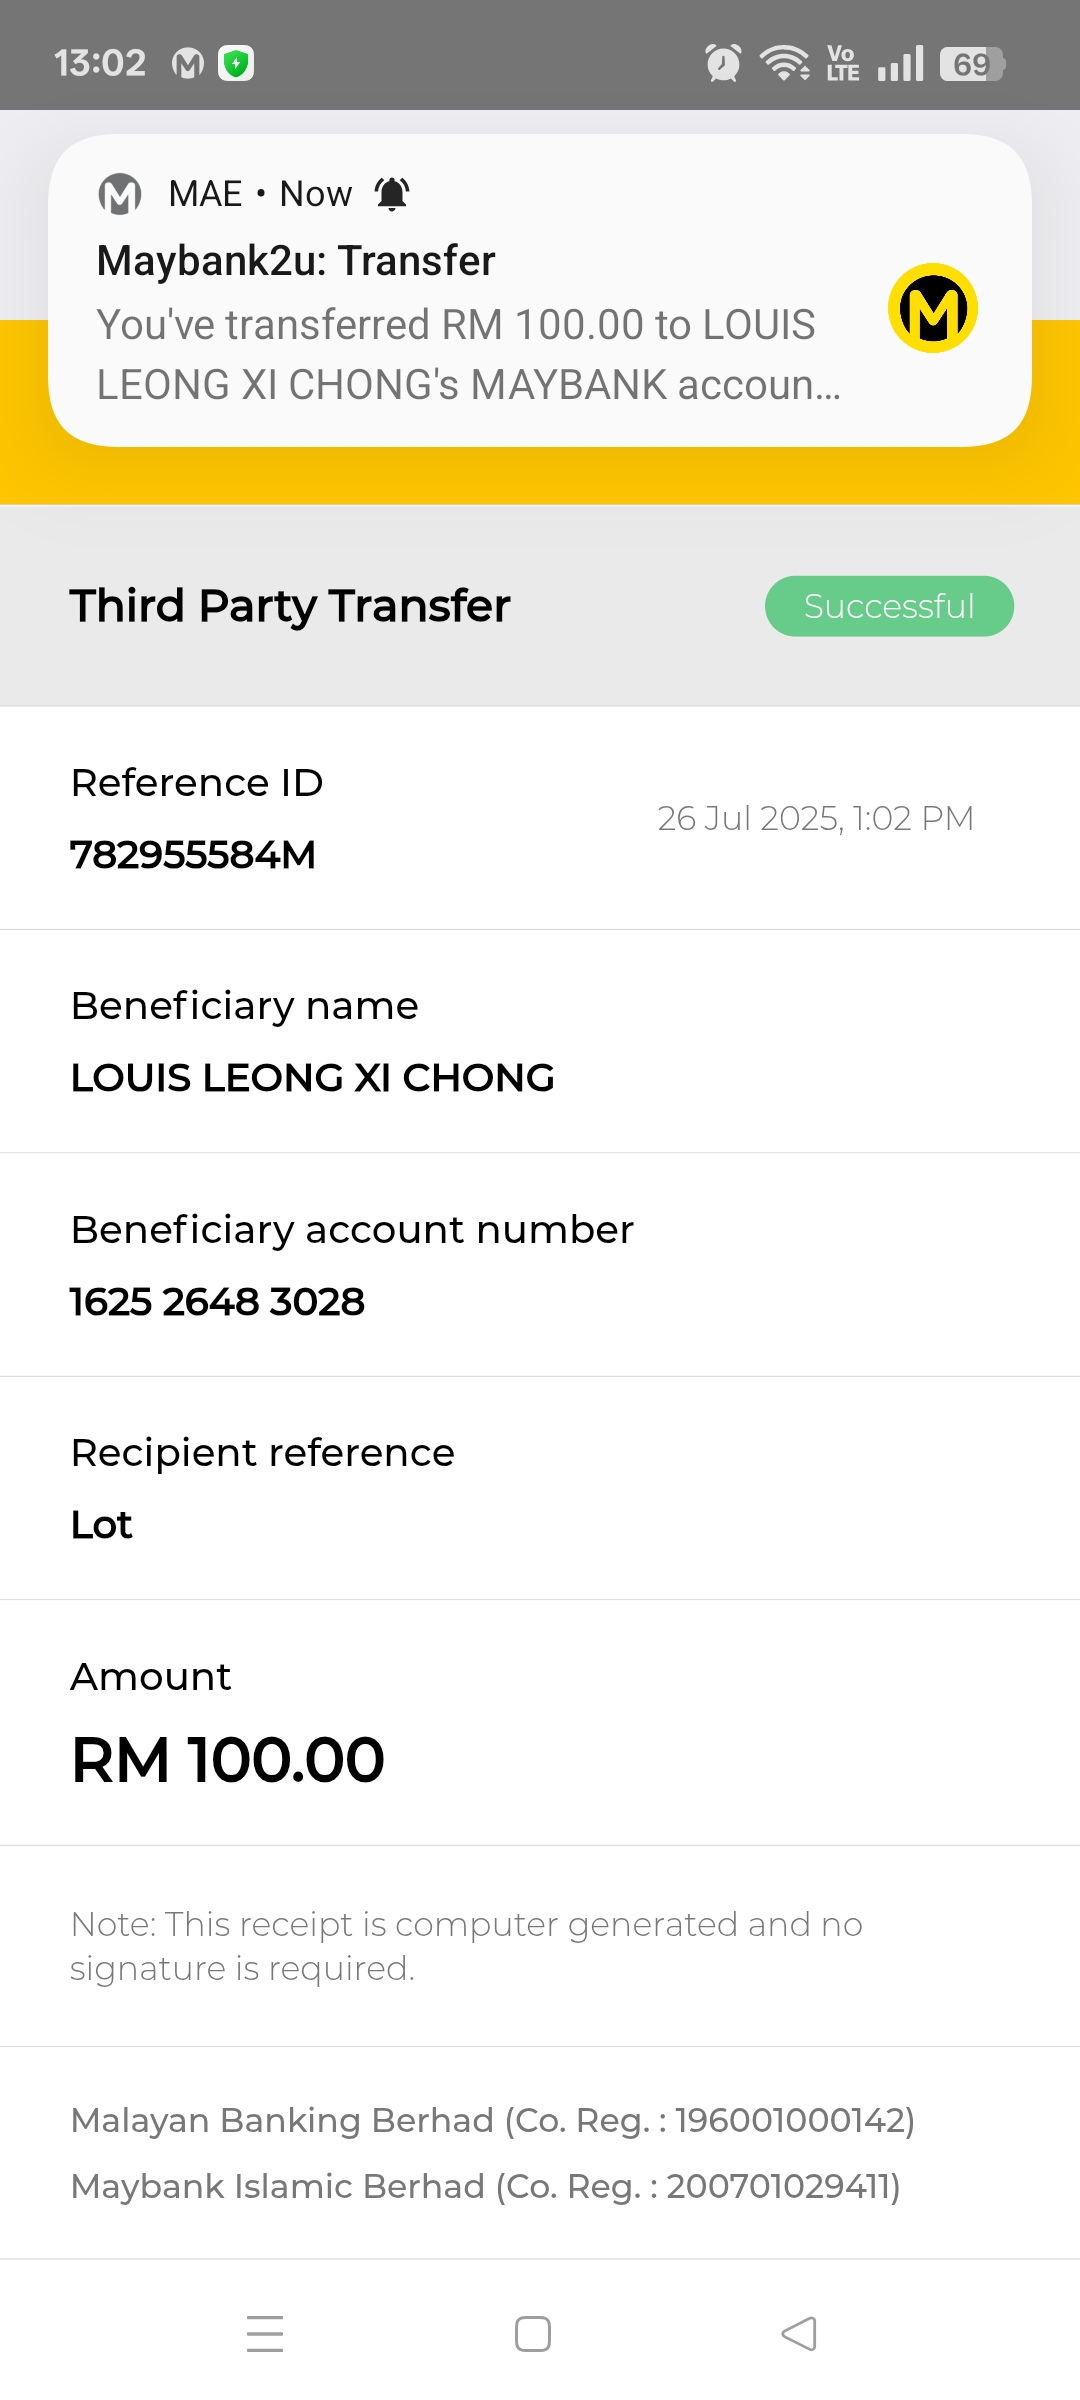This screenshot has height=2400, width=1080.
Task: Tap the RM 100.00 amount
Action: click(x=228, y=1760)
